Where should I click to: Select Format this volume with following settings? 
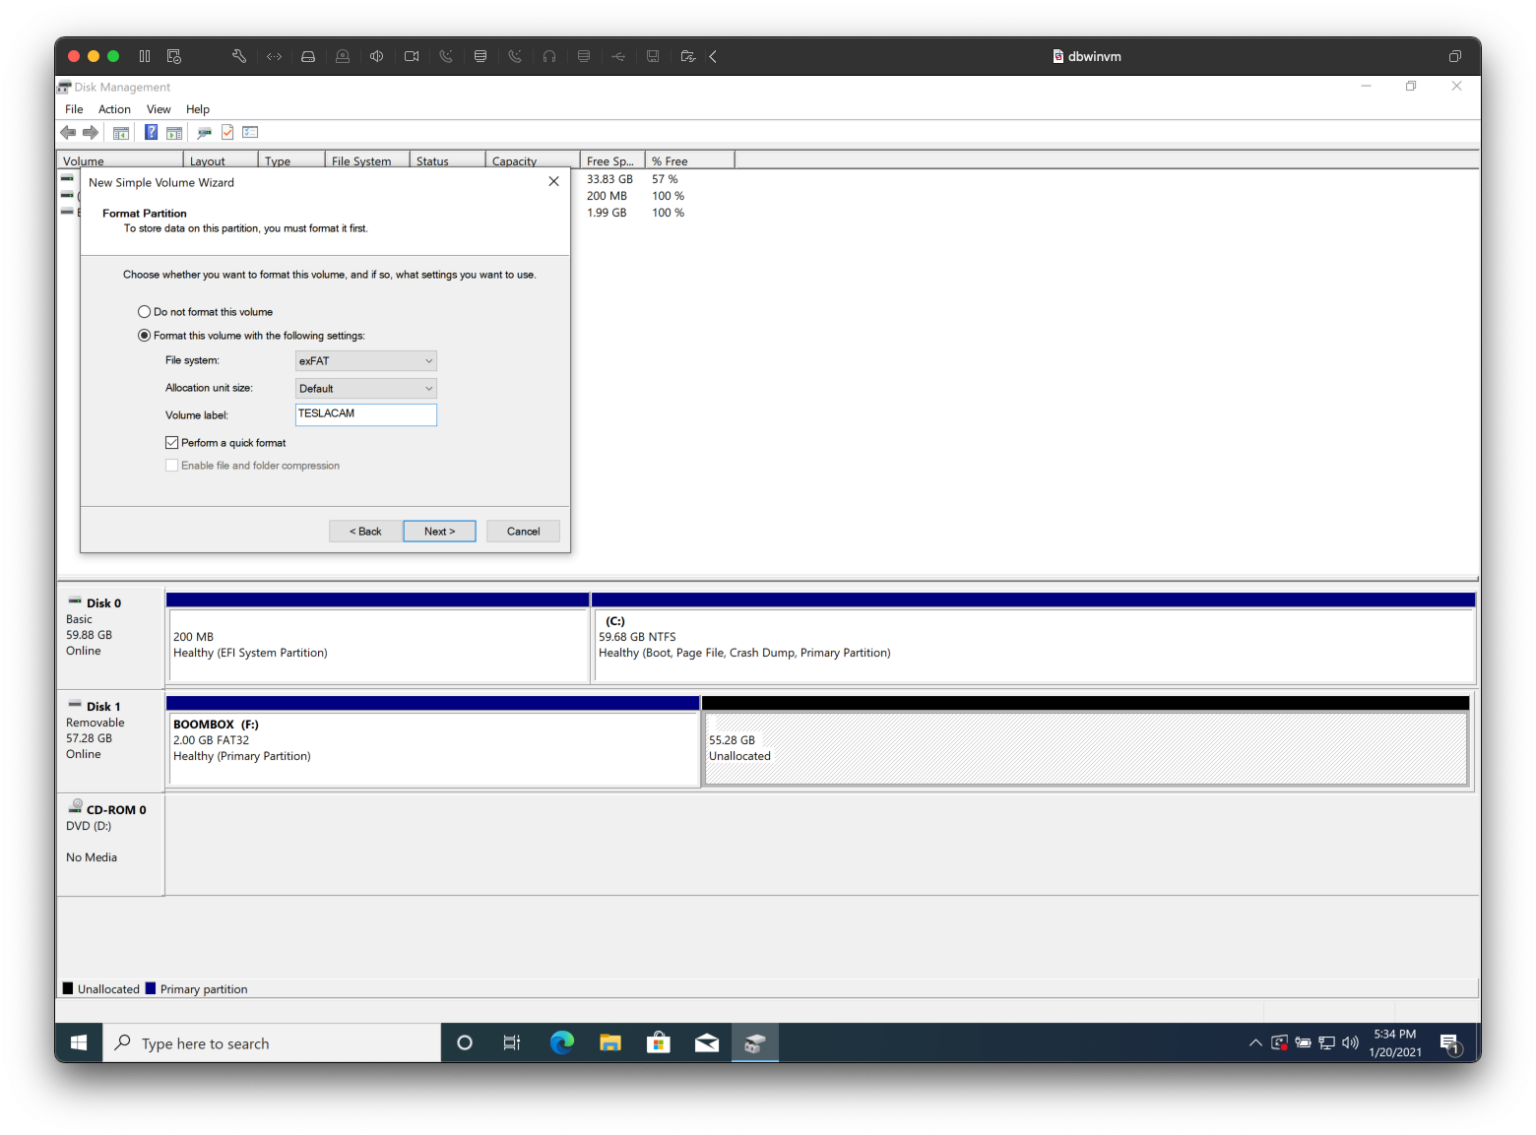coord(144,335)
